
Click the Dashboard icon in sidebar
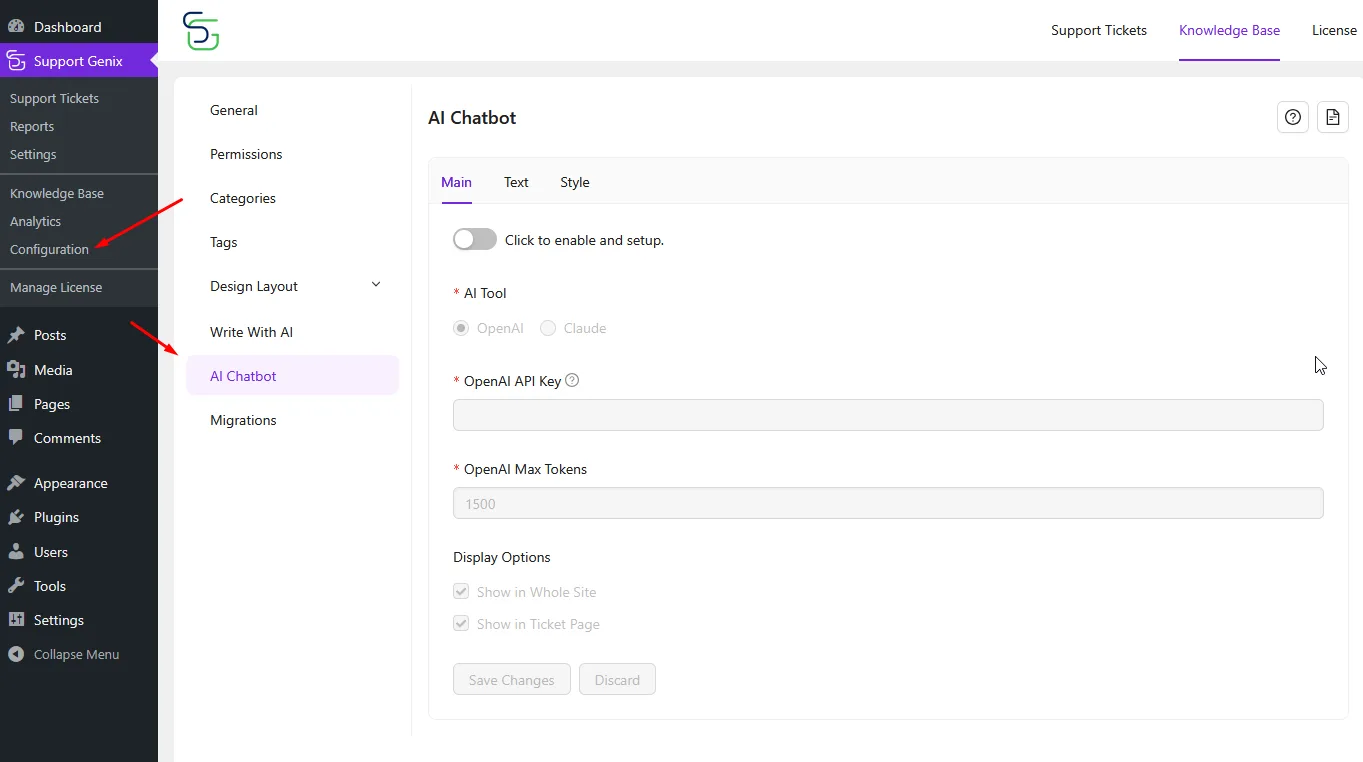pyautogui.click(x=16, y=27)
